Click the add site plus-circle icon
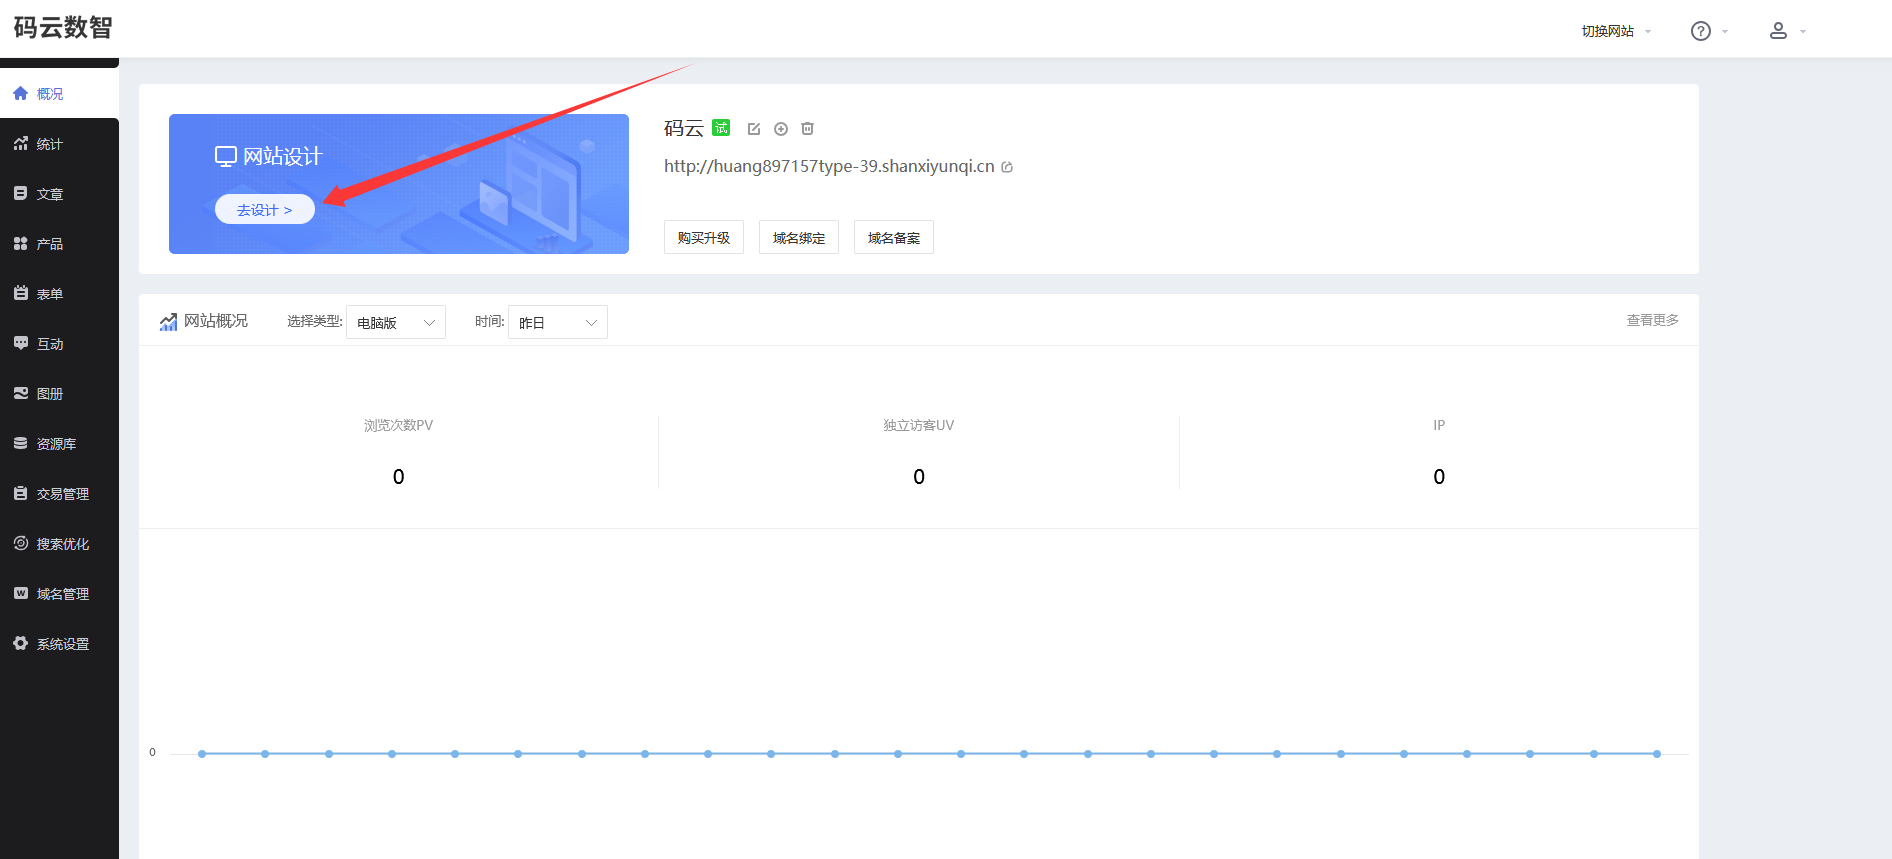This screenshot has width=1892, height=859. click(781, 129)
